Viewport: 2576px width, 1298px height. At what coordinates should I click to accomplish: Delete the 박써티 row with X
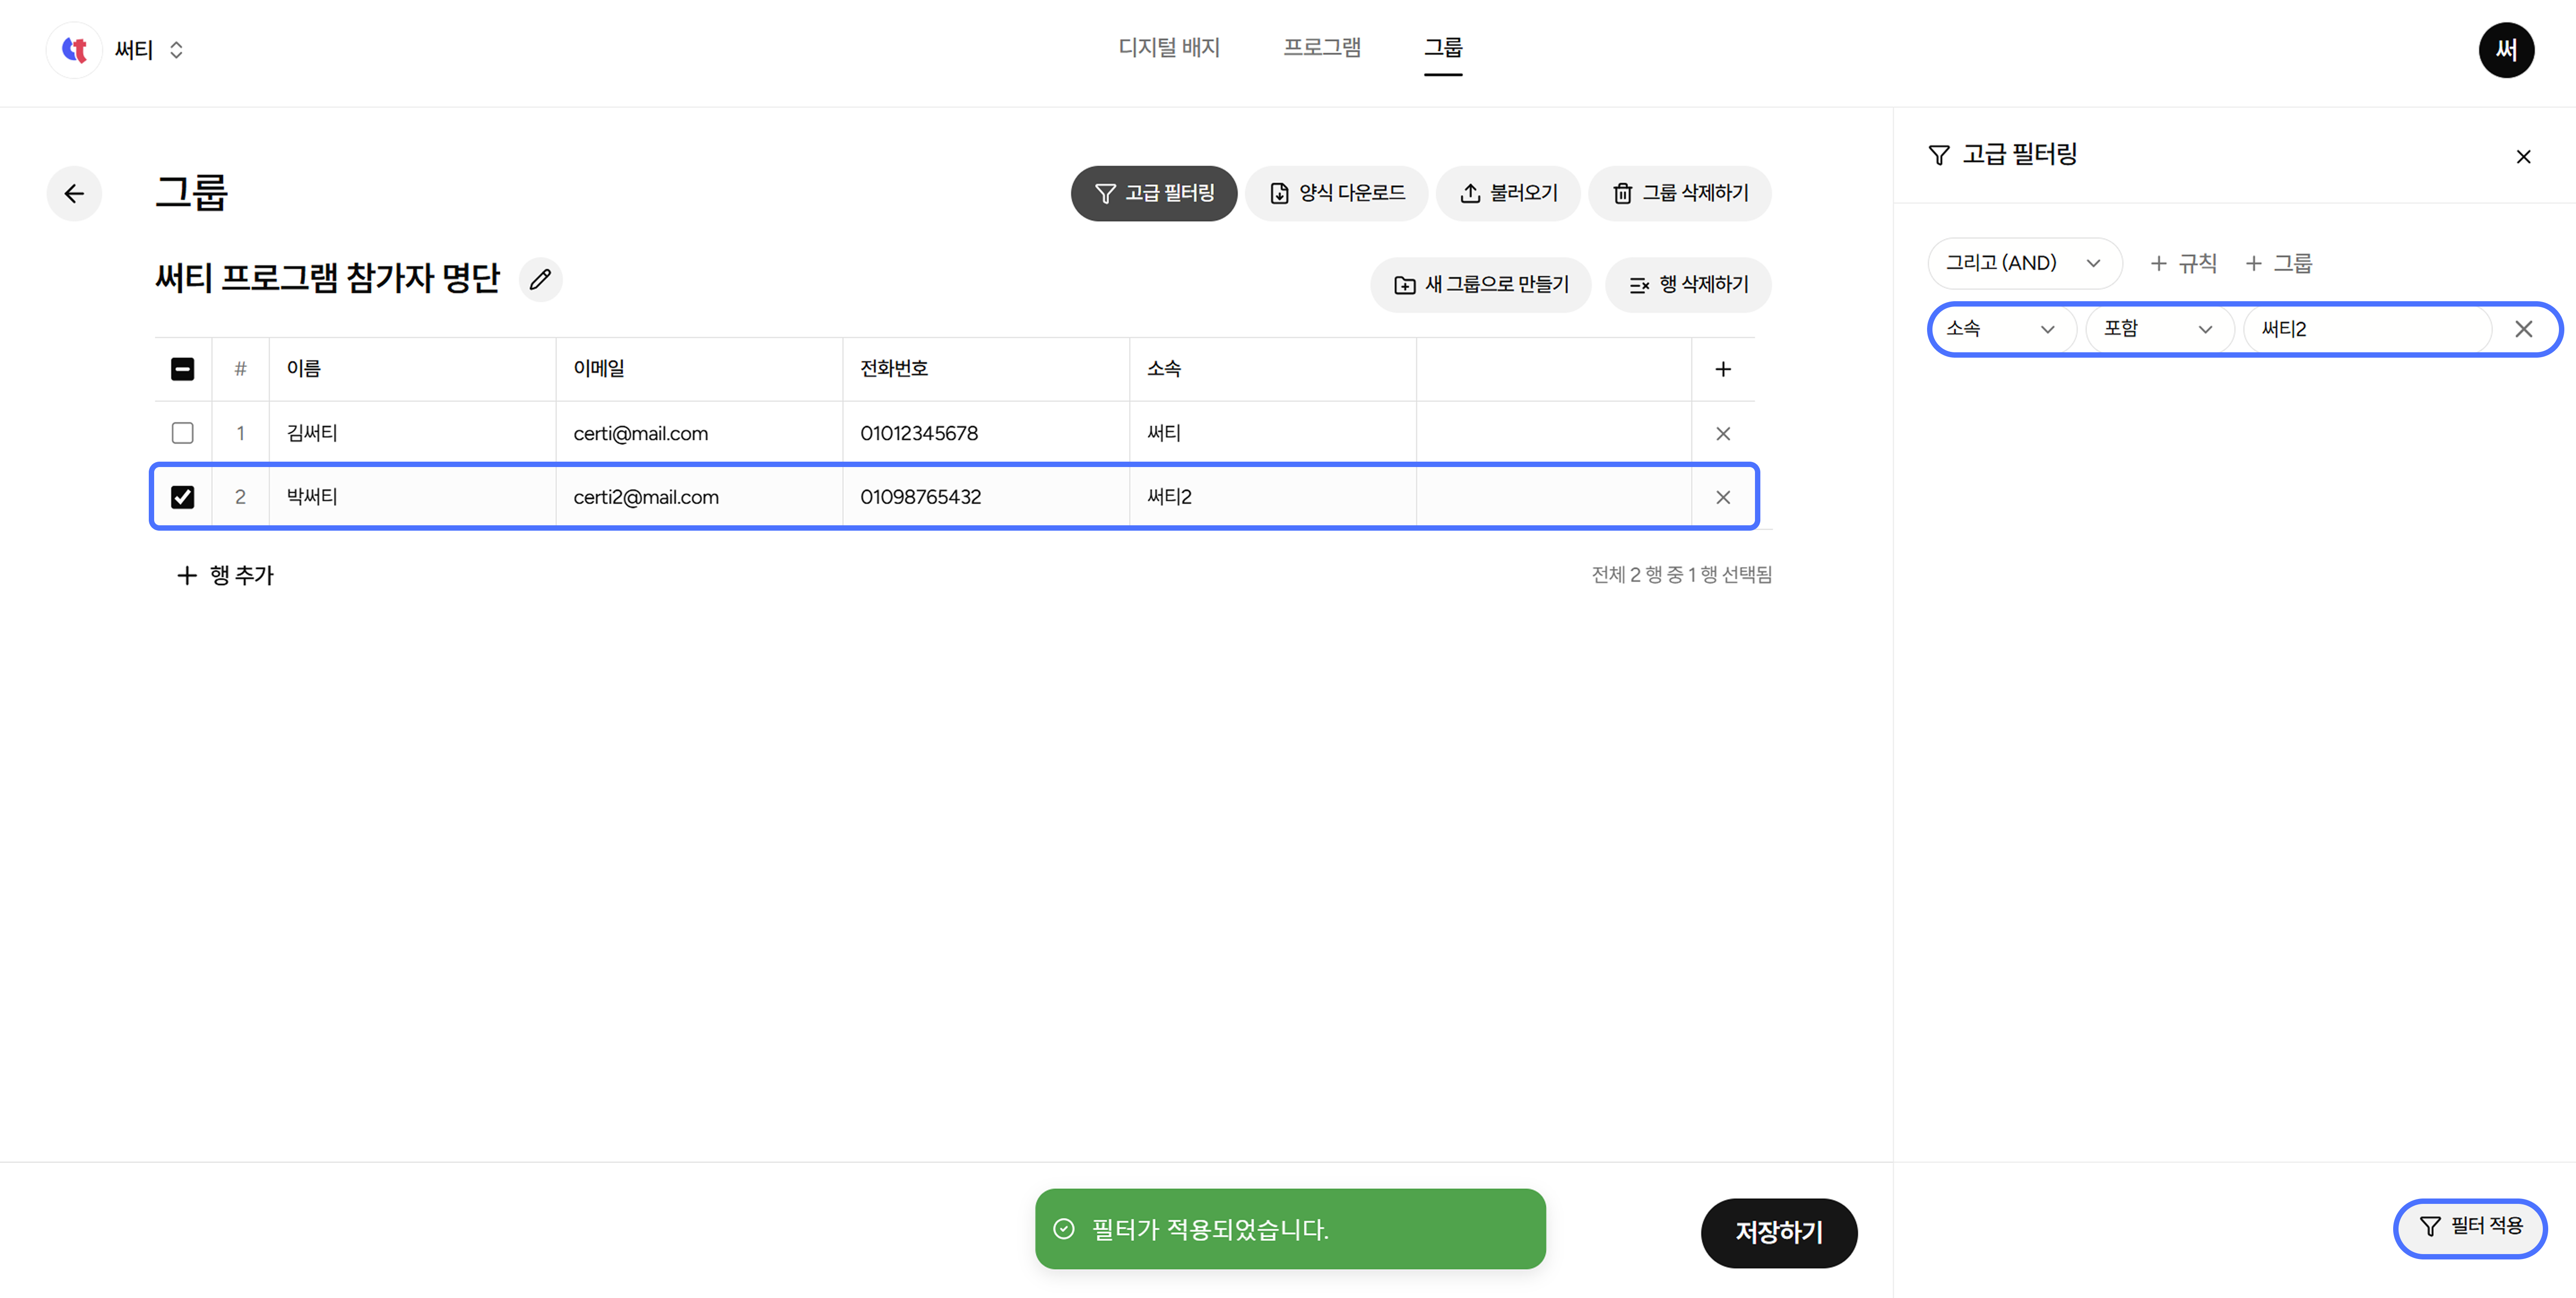tap(1723, 497)
